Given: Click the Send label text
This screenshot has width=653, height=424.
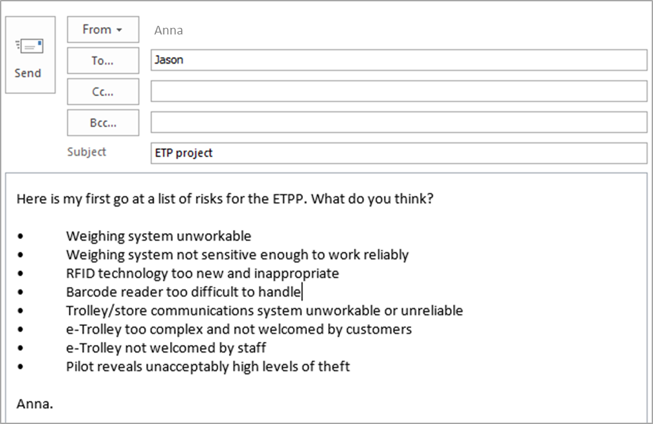Looking at the screenshot, I should pyautogui.click(x=28, y=73).
